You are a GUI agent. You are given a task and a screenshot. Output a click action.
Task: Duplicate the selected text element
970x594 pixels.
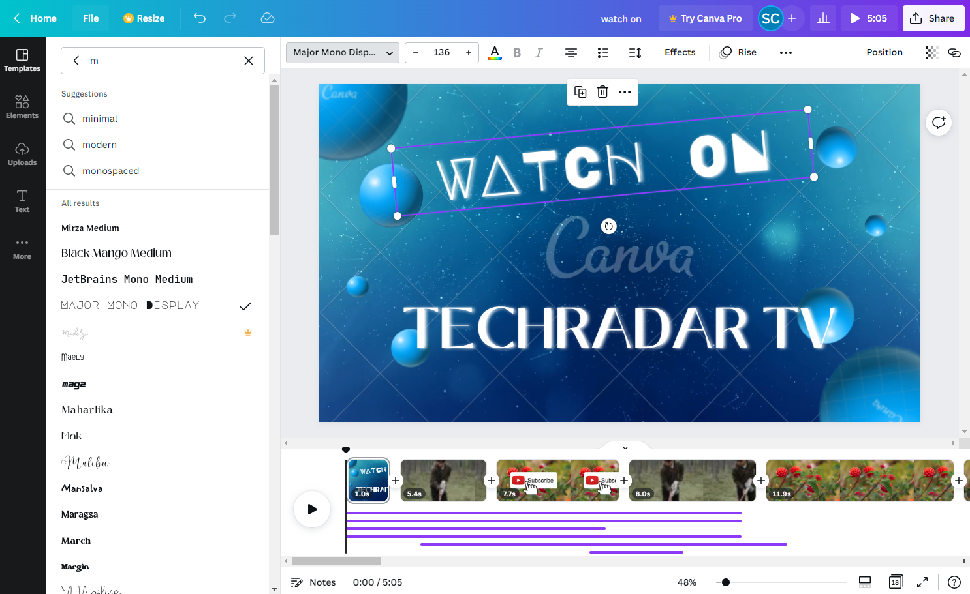pos(580,92)
